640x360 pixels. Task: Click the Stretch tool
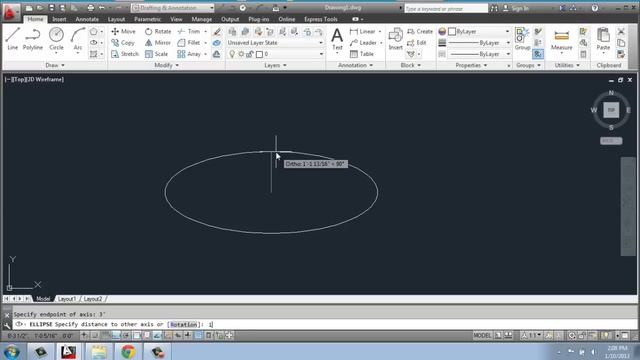point(125,54)
